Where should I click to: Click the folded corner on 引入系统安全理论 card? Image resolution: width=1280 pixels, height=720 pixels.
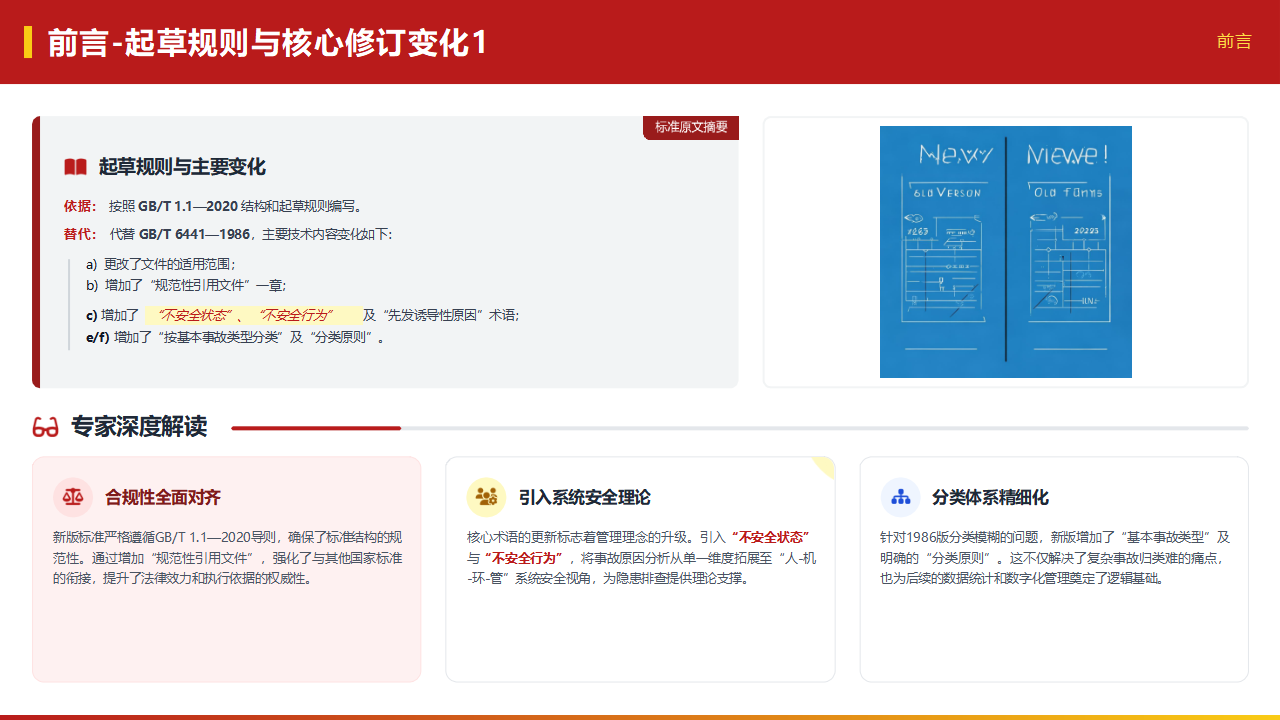[x=826, y=465]
